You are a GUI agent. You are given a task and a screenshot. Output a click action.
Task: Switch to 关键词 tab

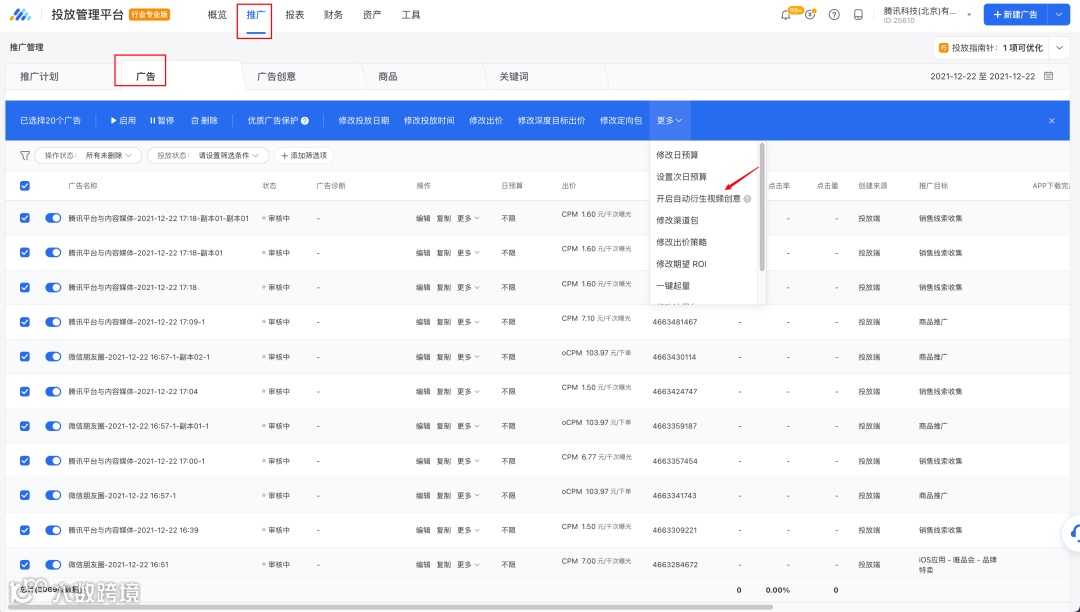[514, 76]
